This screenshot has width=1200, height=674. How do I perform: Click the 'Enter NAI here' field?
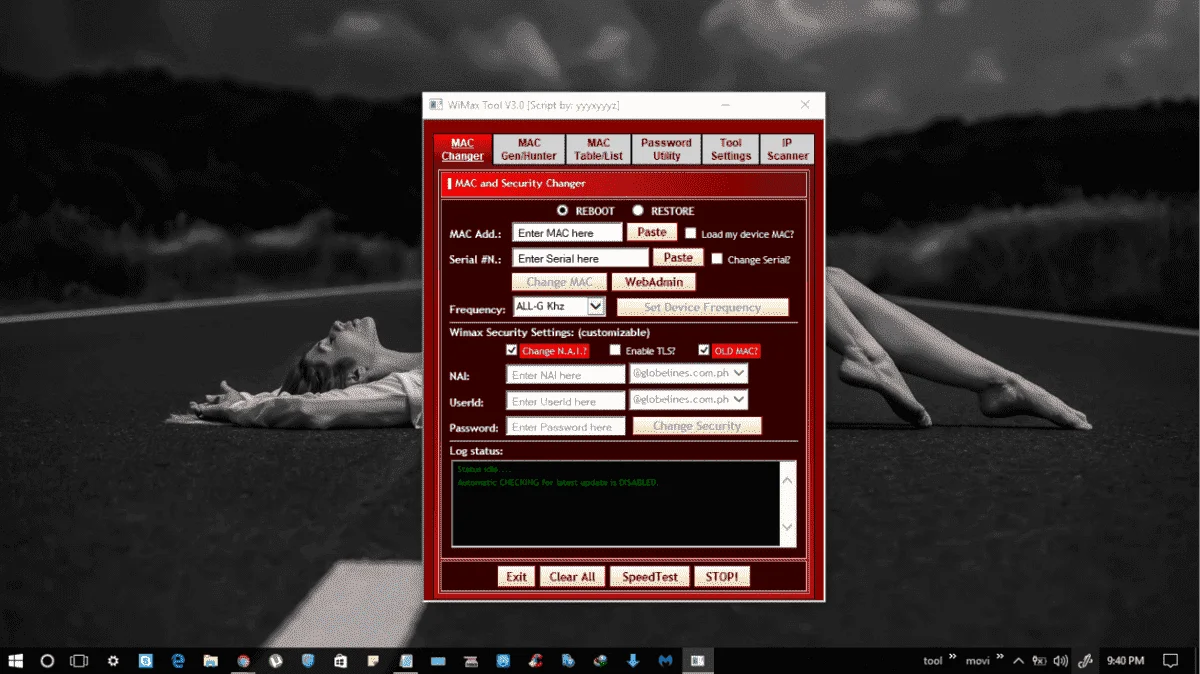click(566, 375)
